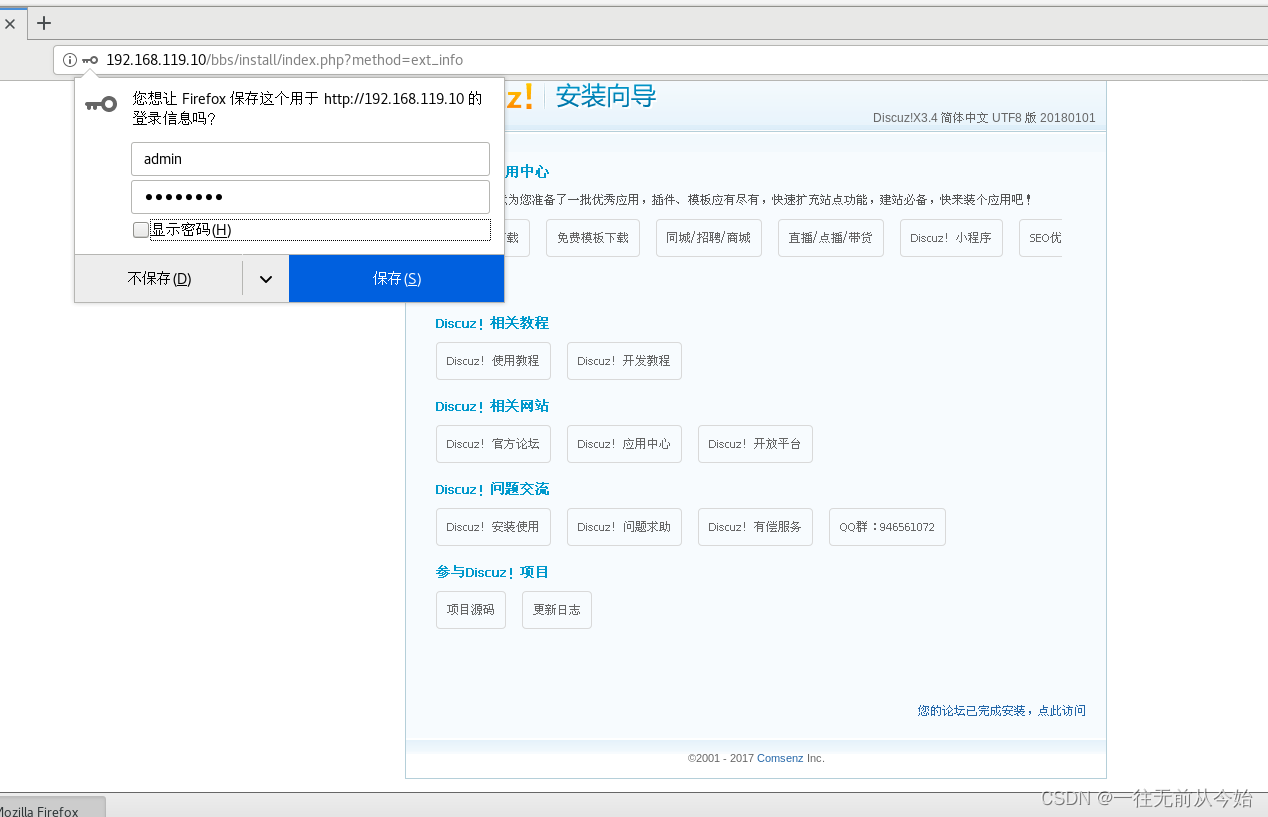Viewport: 1268px width, 817px height.
Task: Follow link 您的论坛已完成安装，点此访问
Action: [x=1002, y=711]
